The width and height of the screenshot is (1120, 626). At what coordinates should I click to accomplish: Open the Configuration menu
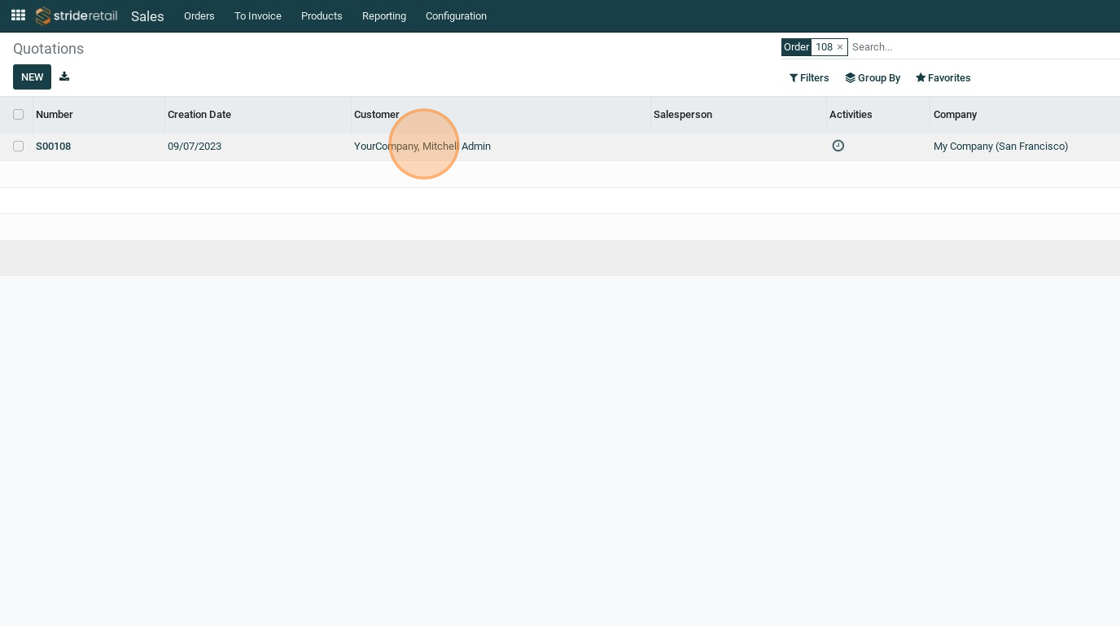point(456,16)
